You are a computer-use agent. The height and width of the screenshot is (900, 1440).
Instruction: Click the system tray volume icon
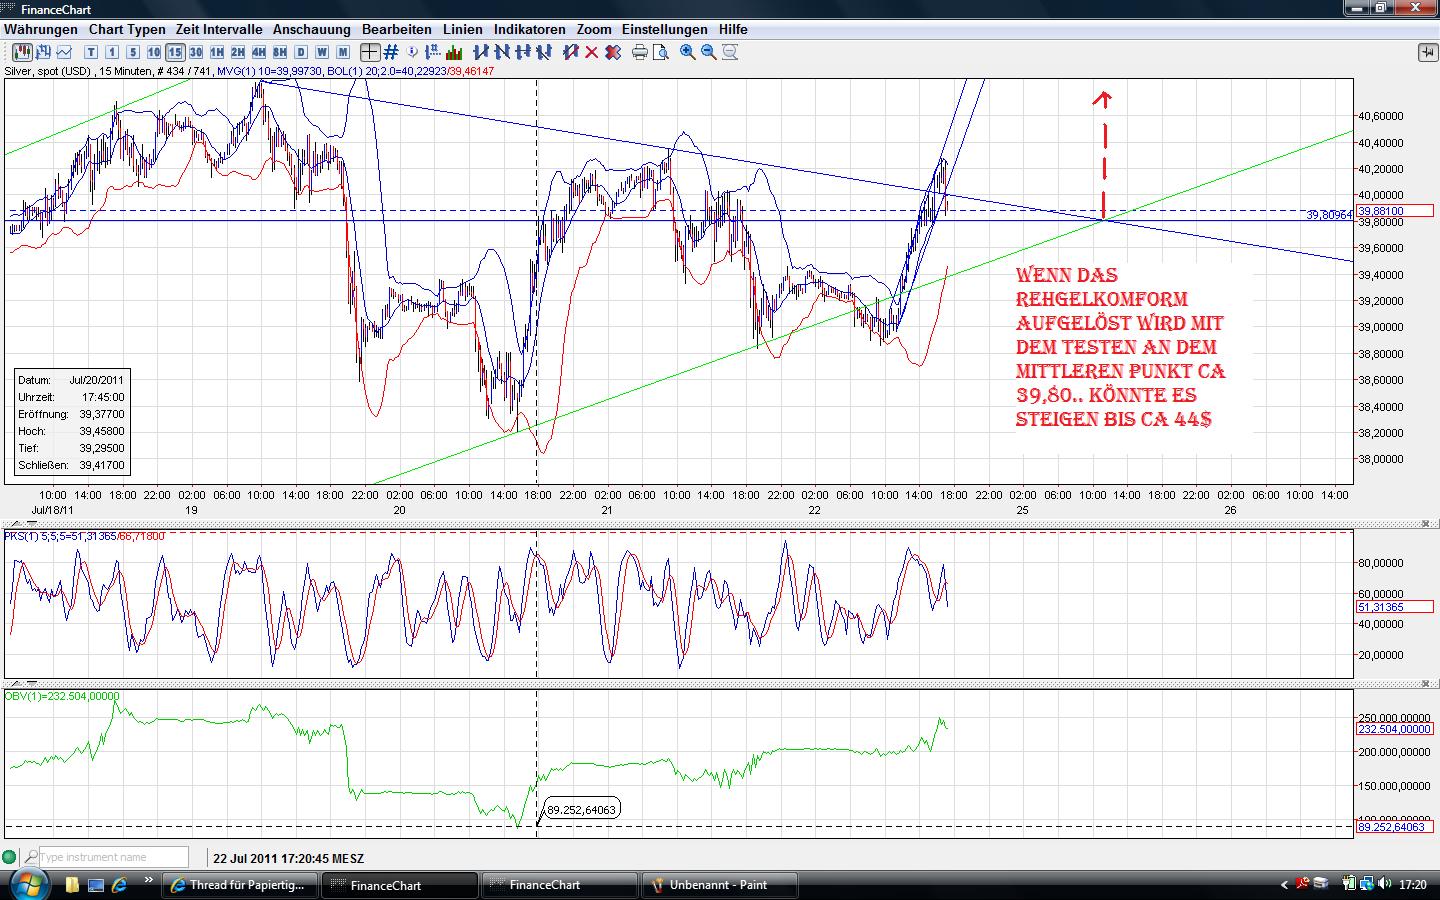pos(1385,884)
